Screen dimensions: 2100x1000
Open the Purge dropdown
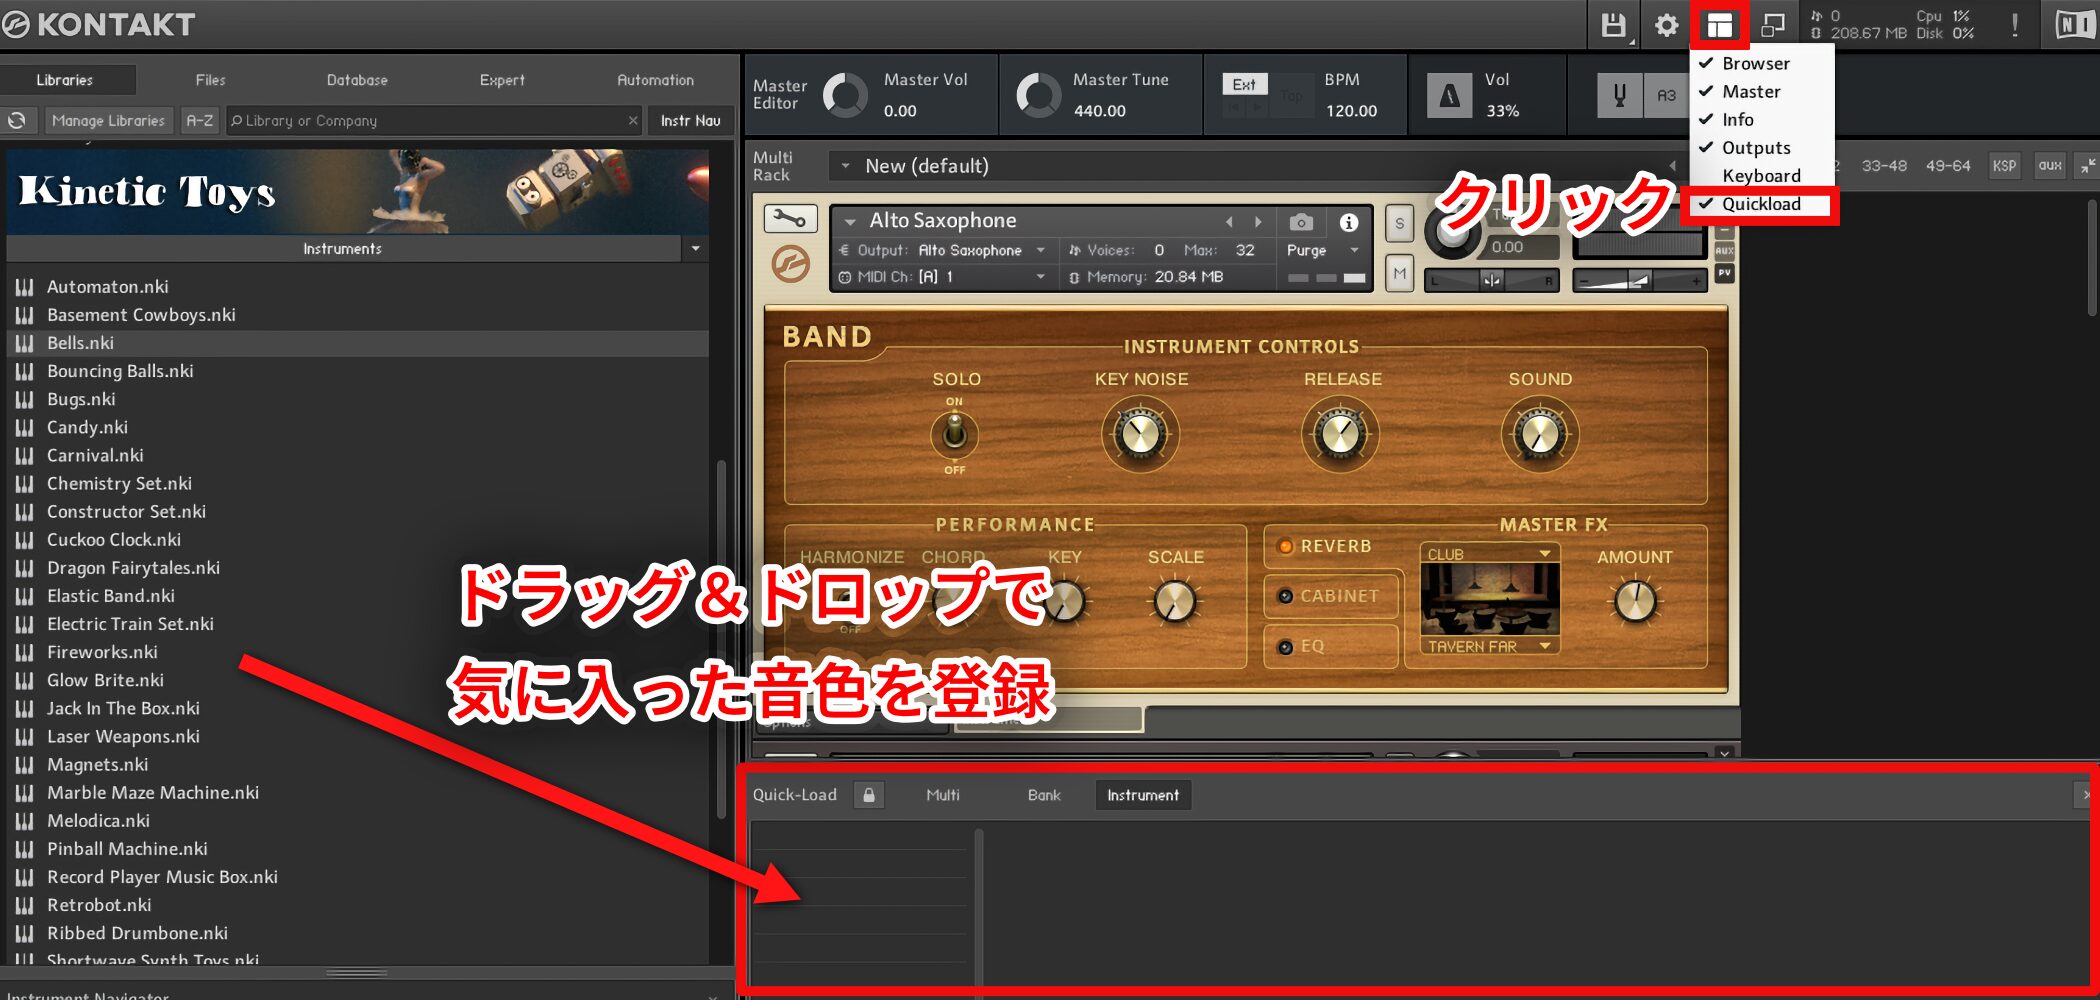pyautogui.click(x=1355, y=250)
